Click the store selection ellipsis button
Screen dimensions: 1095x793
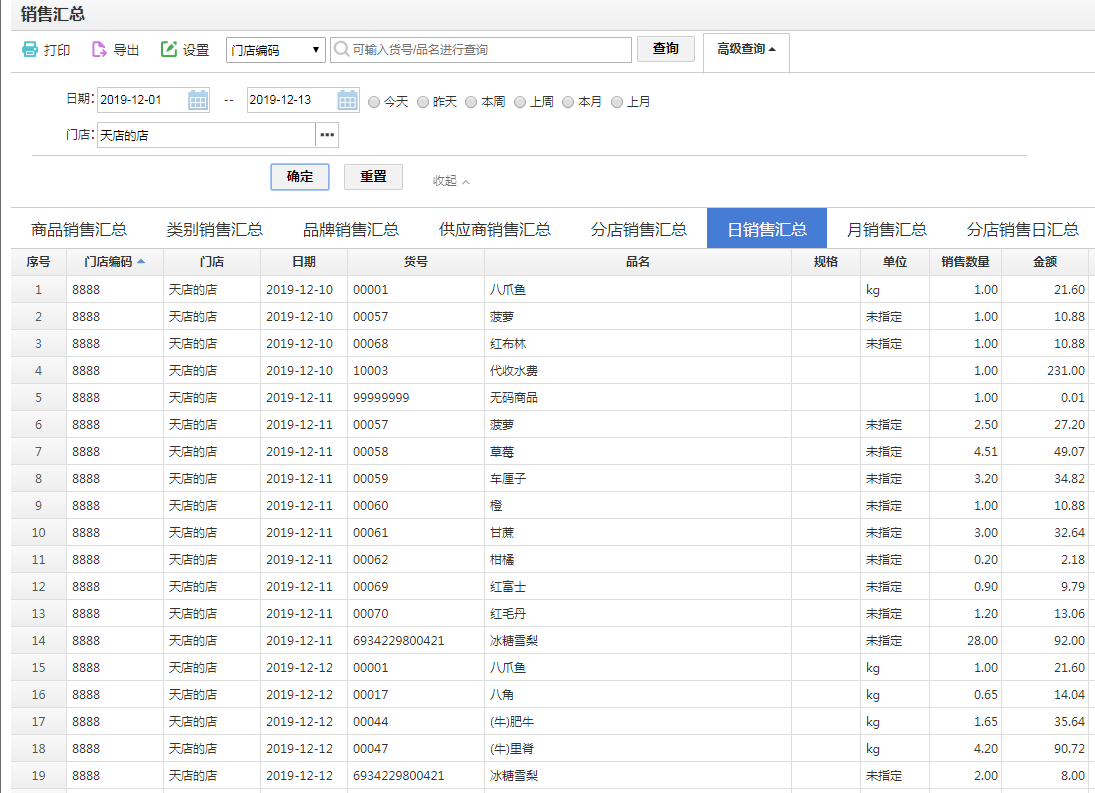point(327,135)
